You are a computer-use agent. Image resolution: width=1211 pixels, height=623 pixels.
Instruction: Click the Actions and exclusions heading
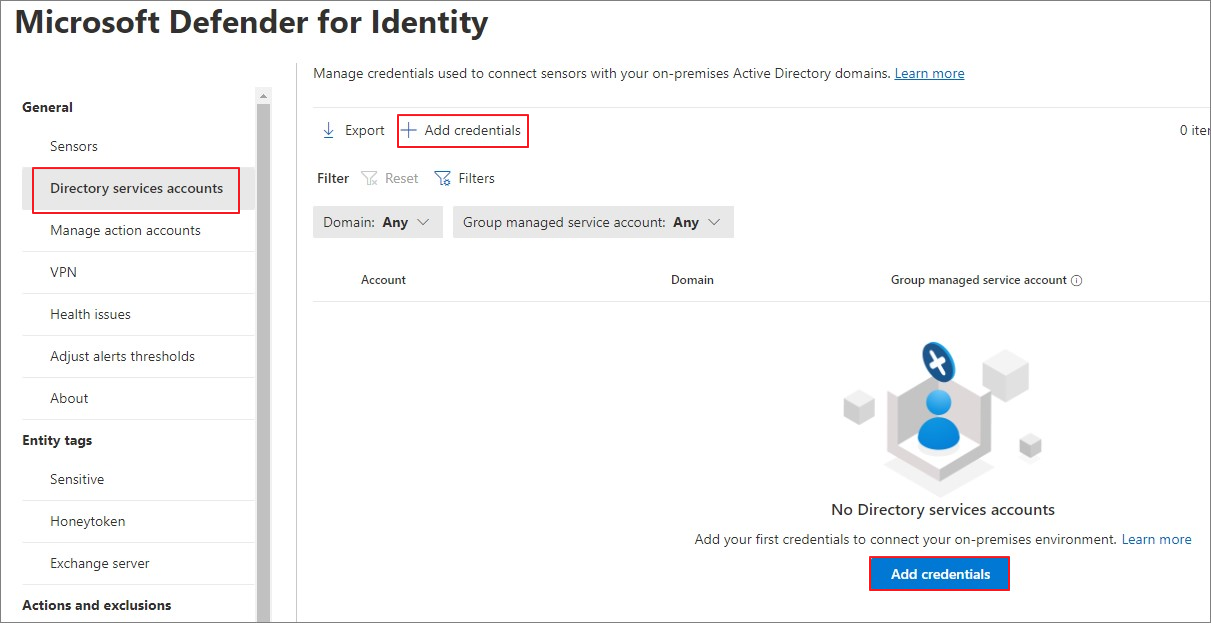[97, 605]
